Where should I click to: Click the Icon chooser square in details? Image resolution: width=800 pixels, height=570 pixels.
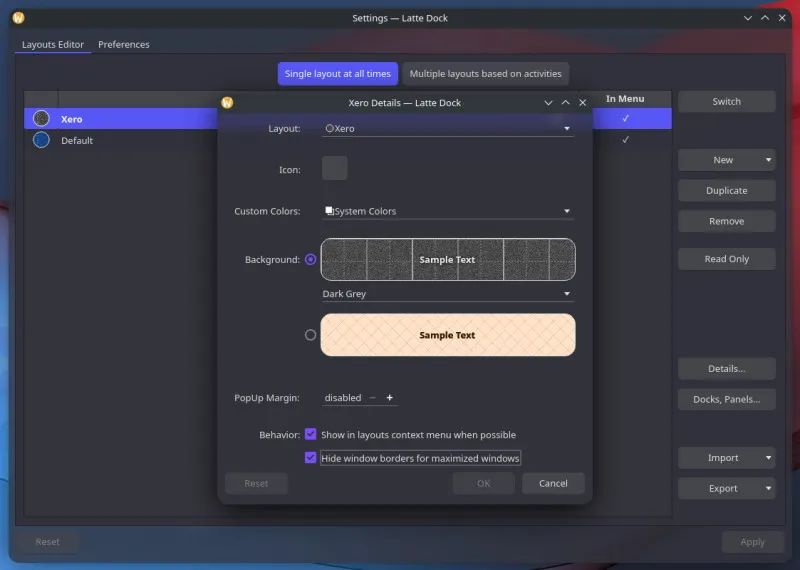click(335, 168)
